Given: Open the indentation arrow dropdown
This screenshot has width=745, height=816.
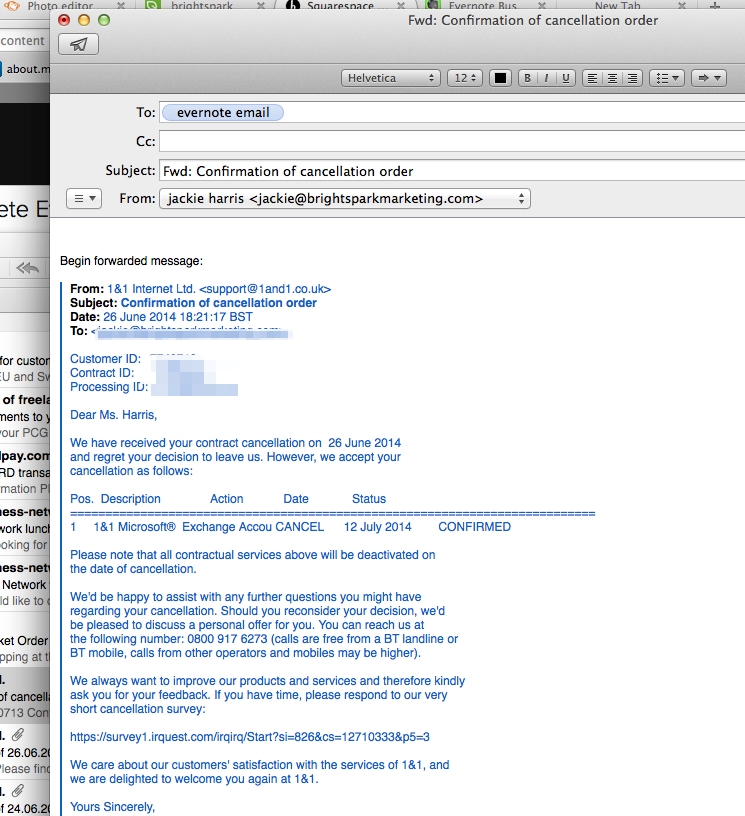Looking at the screenshot, I should click(x=709, y=78).
